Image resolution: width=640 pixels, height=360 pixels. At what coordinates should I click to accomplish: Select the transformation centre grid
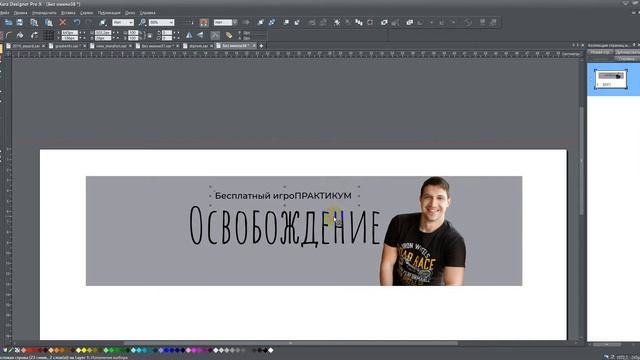coord(49,36)
